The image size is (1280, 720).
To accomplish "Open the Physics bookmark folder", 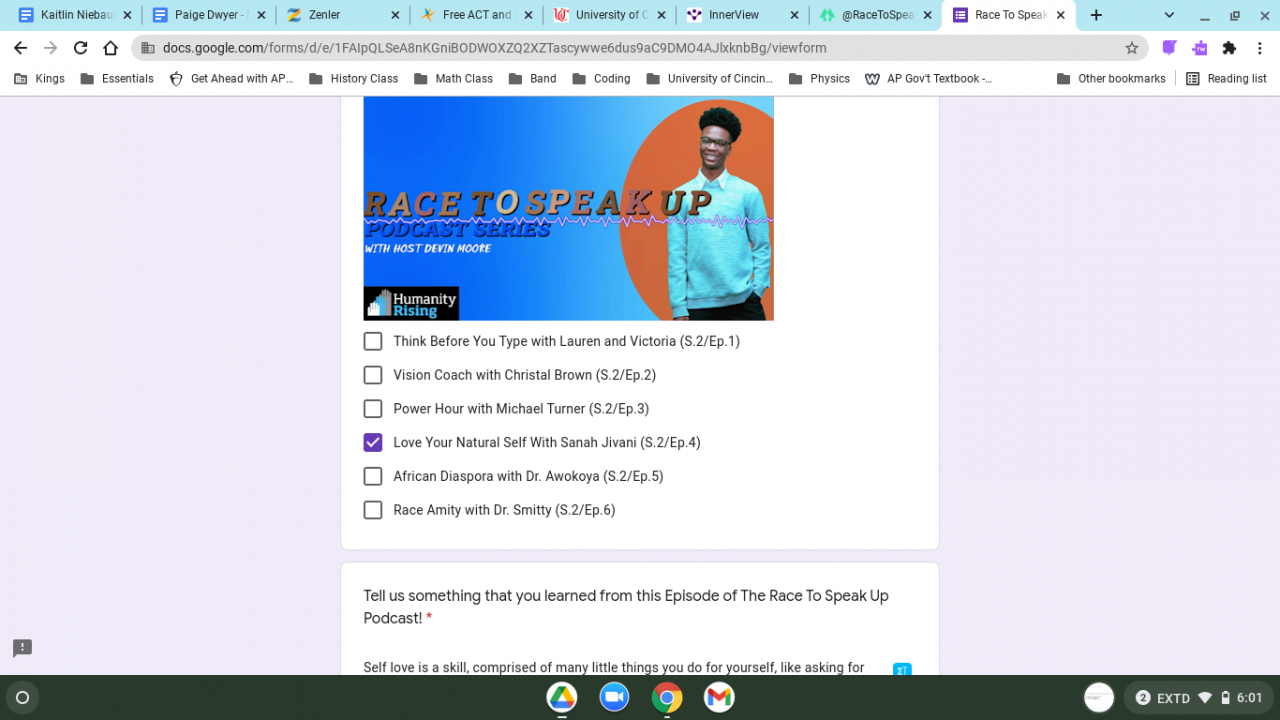I will click(x=819, y=78).
